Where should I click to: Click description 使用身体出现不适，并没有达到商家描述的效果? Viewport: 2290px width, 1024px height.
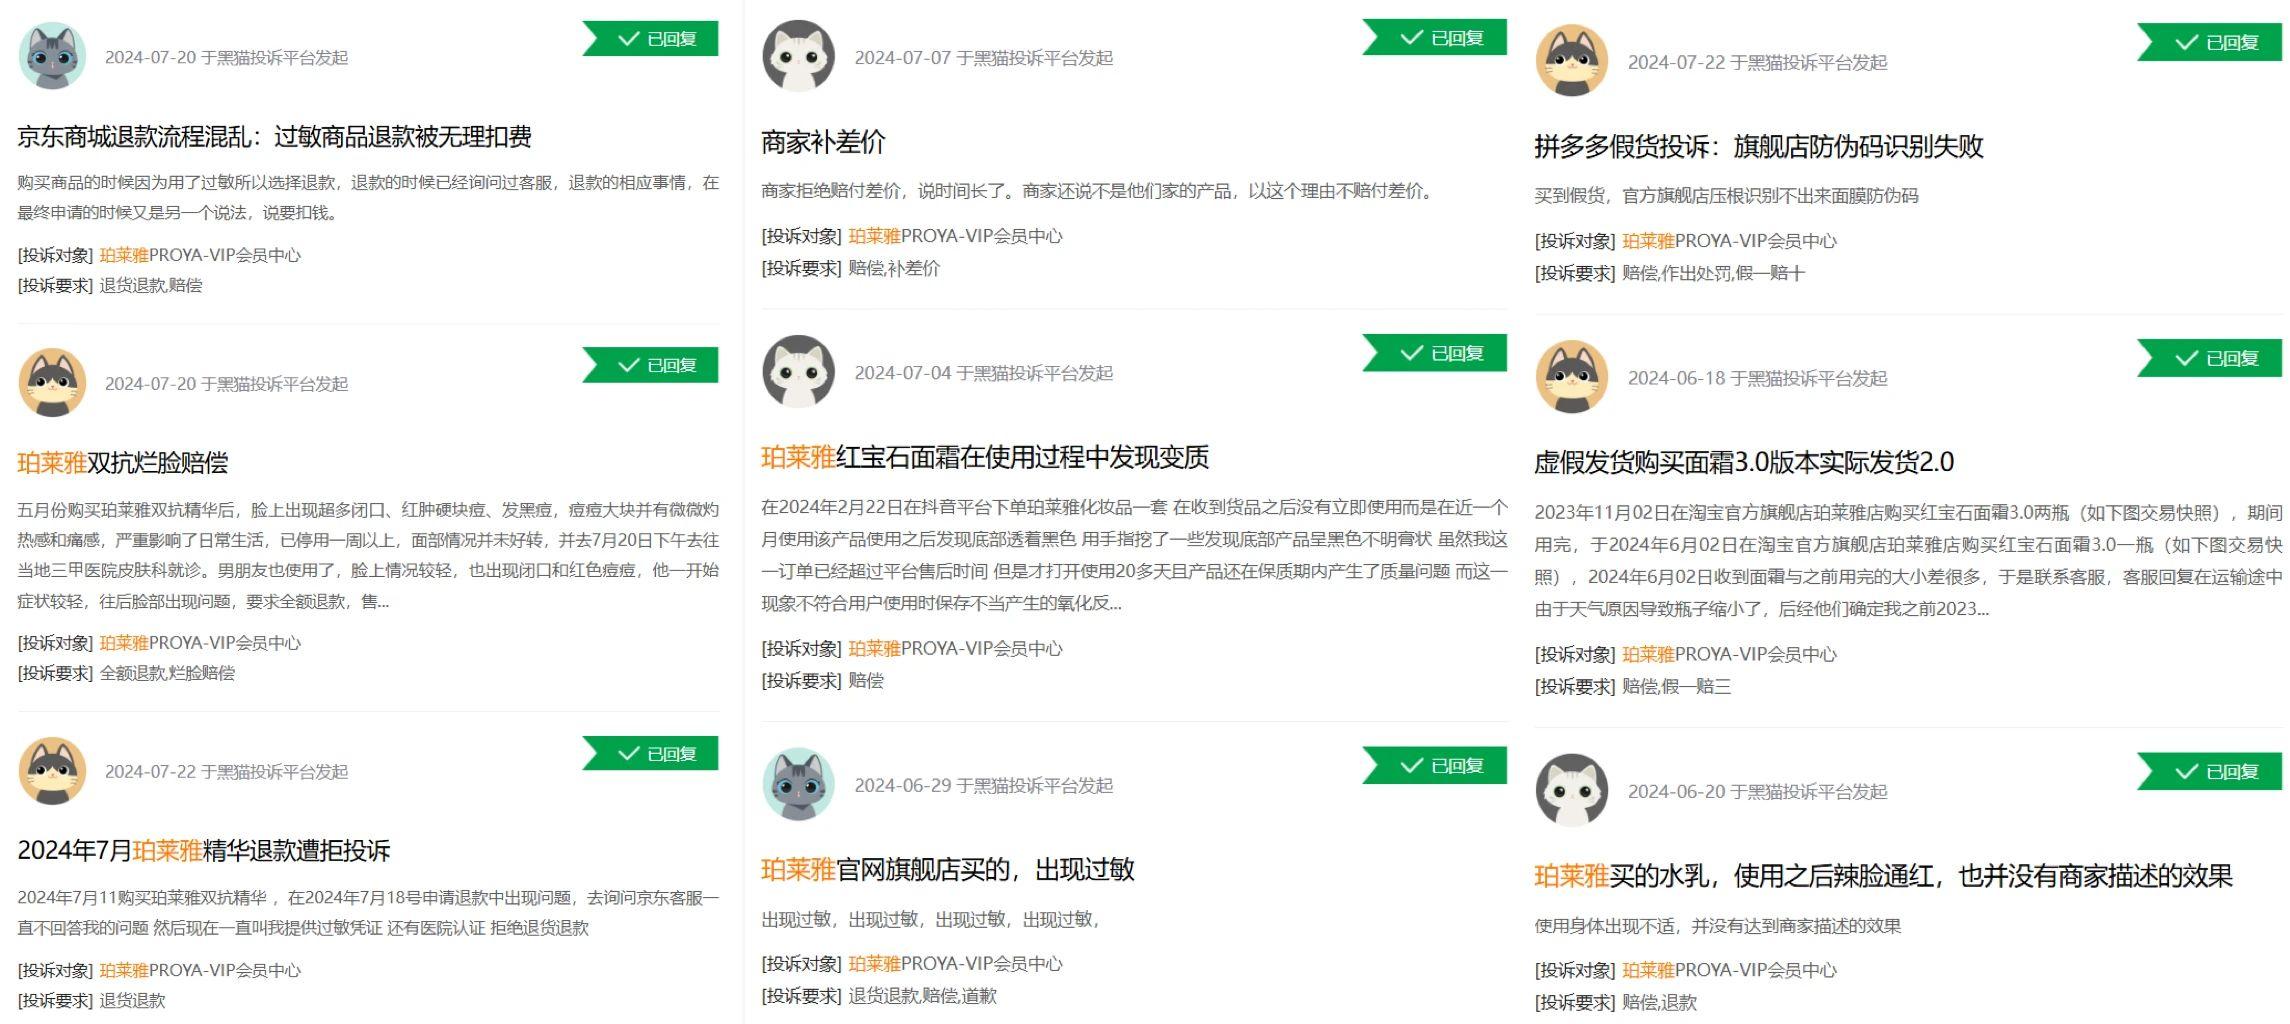pyautogui.click(x=1717, y=926)
